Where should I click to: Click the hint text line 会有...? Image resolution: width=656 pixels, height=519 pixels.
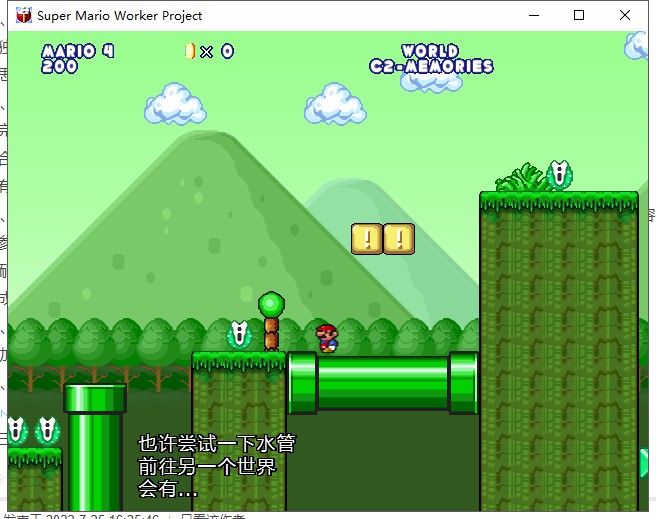(x=168, y=488)
